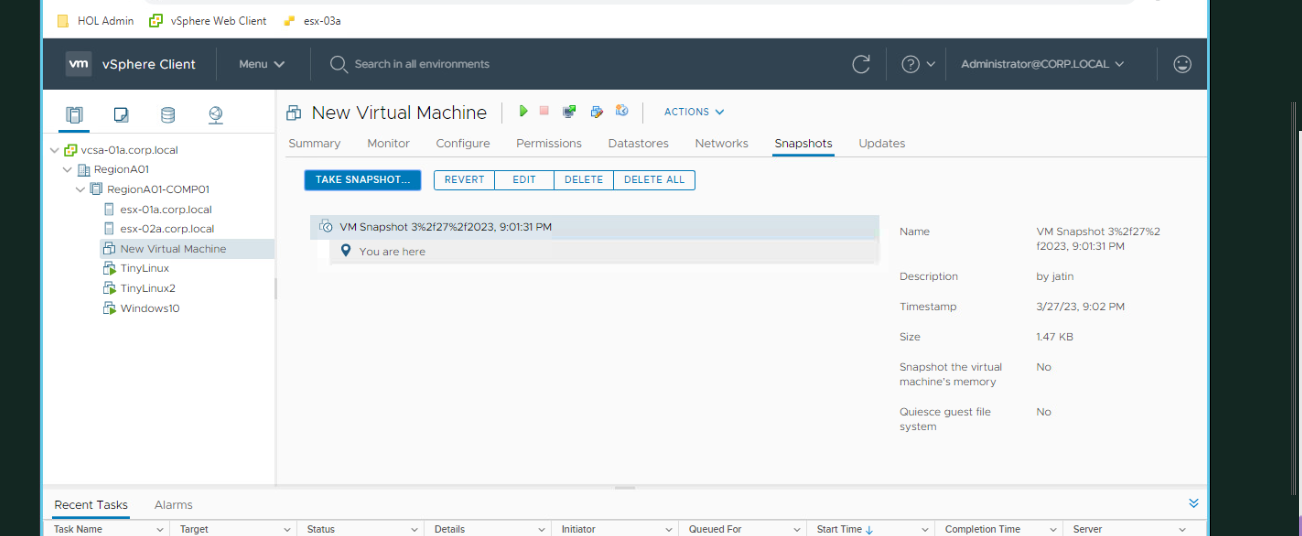Click the You are here location pin

coord(346,251)
